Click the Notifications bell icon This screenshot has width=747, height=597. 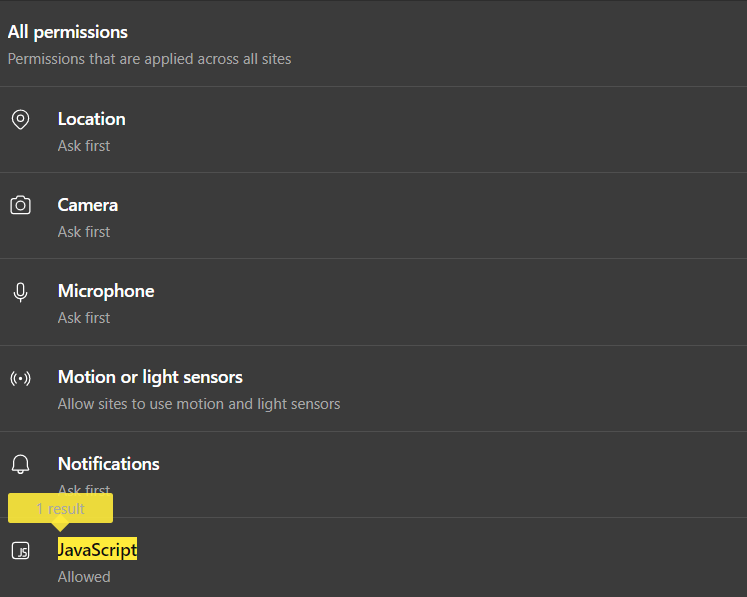click(20, 465)
